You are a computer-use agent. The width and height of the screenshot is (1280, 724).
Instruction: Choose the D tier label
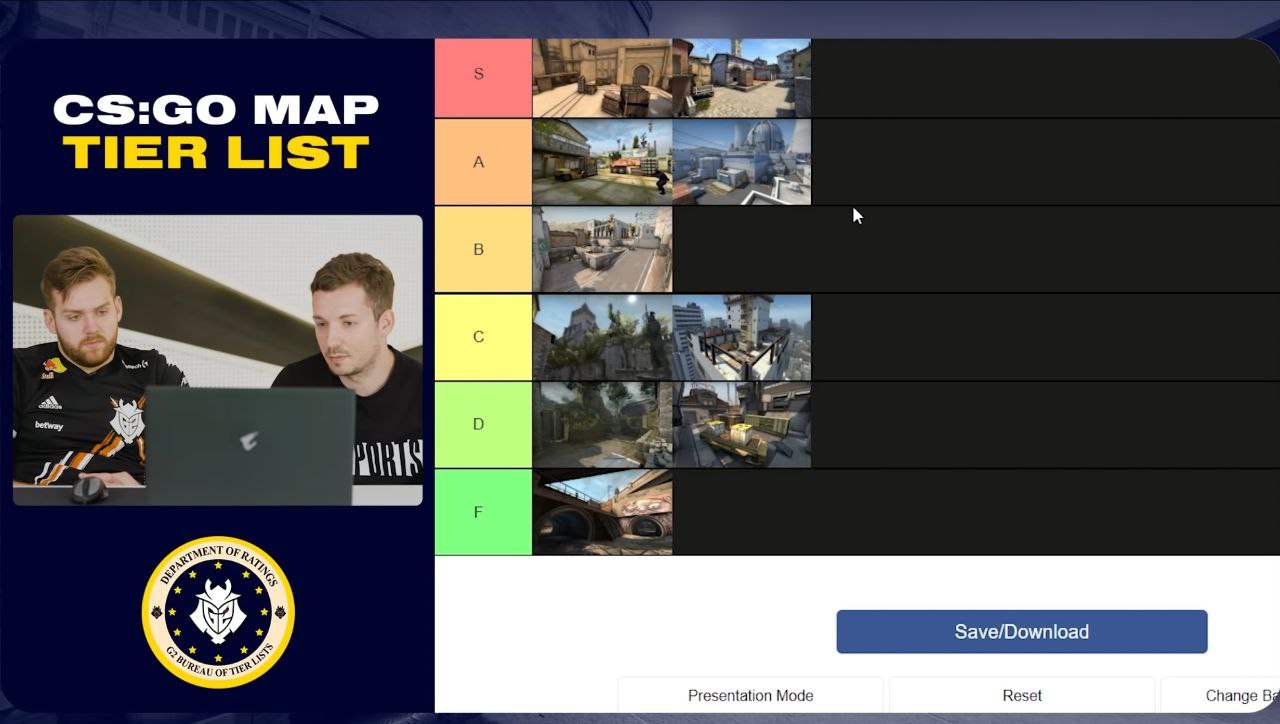point(483,424)
